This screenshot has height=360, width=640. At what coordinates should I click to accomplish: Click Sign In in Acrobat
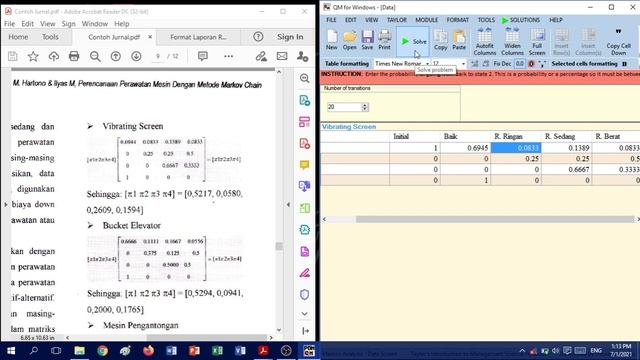click(x=290, y=37)
